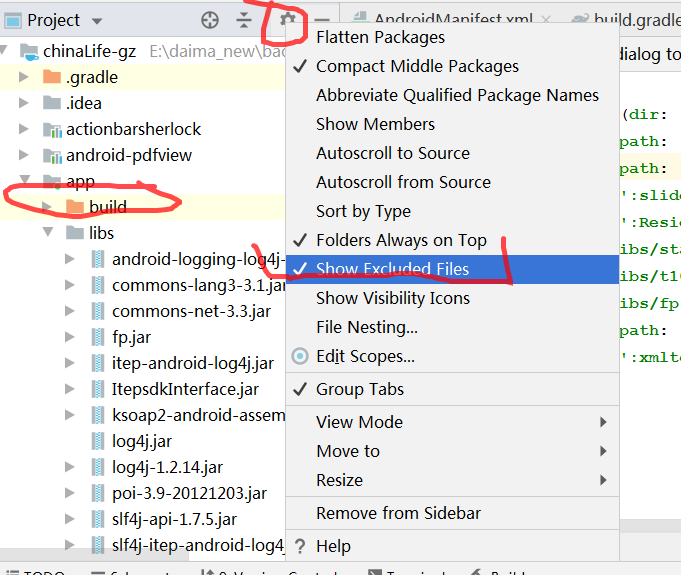Expand the commons-lang3-3.1.jar arrow
The image size is (681, 575).
coord(69,285)
